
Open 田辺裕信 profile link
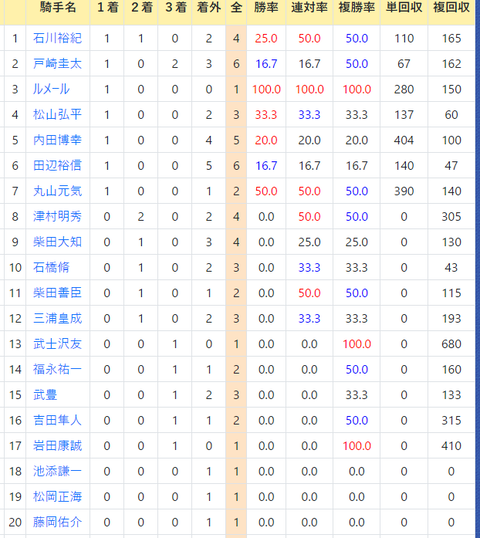tap(57, 165)
